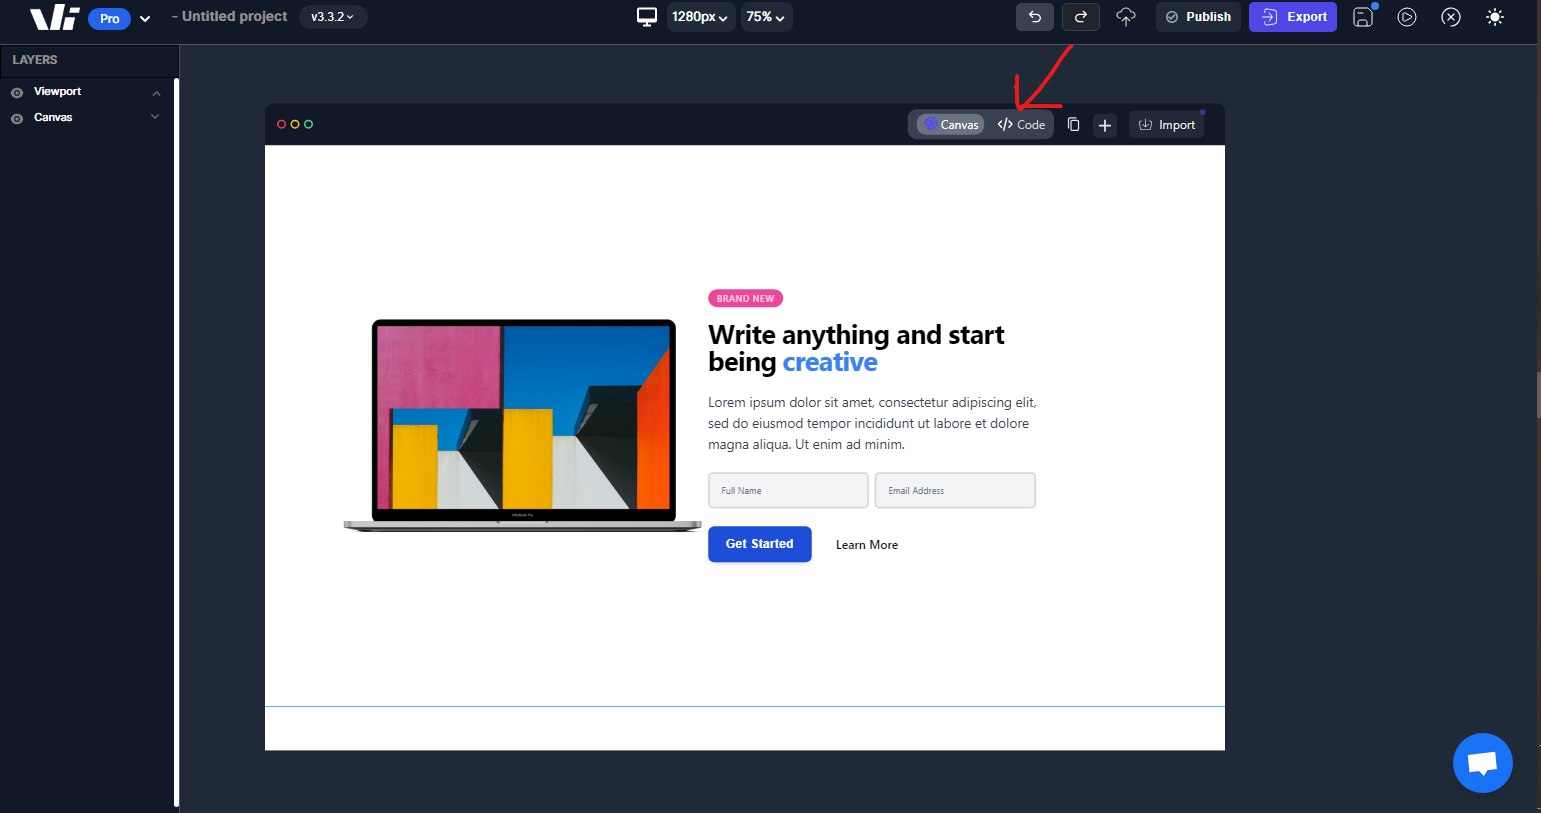The width and height of the screenshot is (1541, 813).
Task: Collapse the Viewport layer chevron
Action: pos(156,93)
